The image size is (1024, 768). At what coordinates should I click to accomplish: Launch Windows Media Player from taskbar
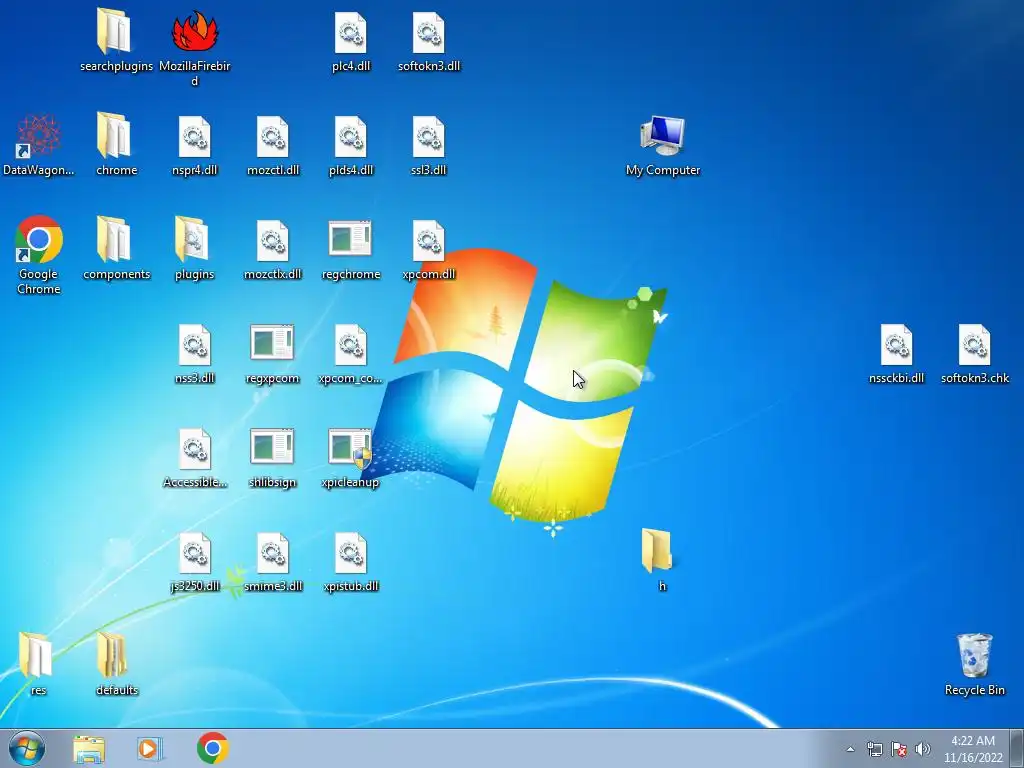point(150,749)
